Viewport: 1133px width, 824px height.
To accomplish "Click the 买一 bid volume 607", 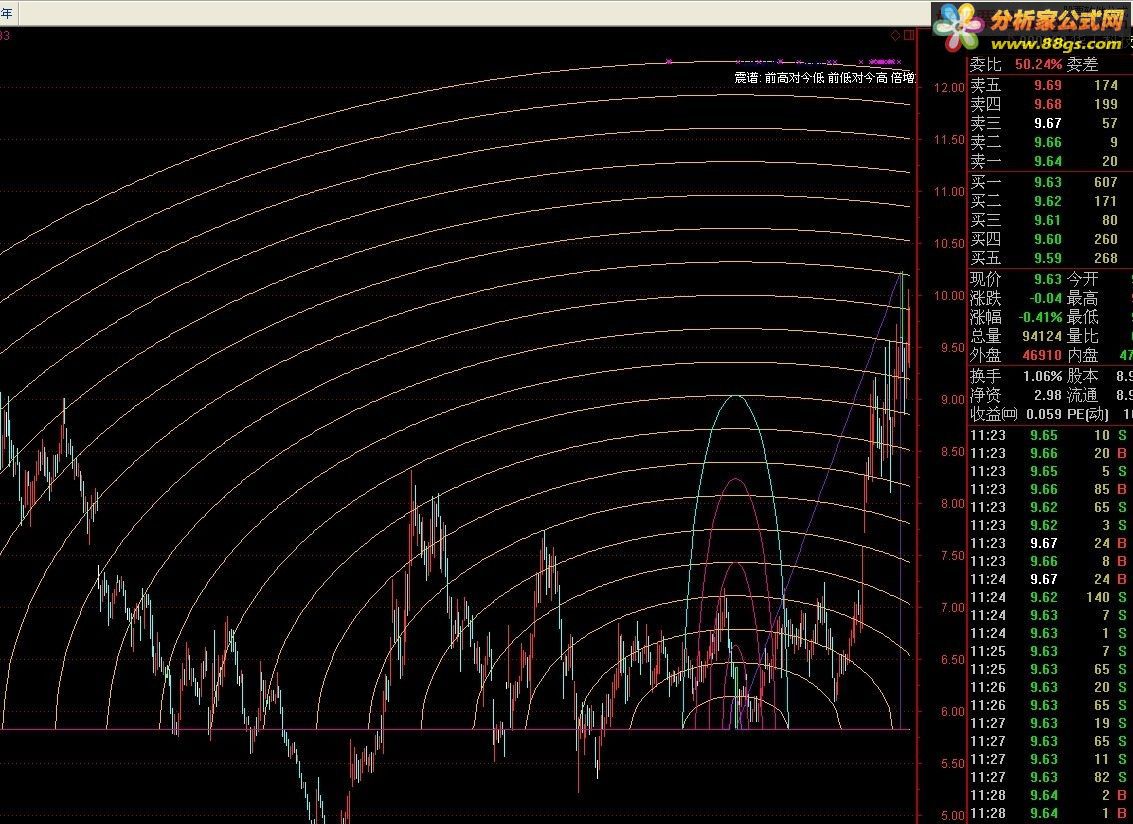I will pos(1106,182).
